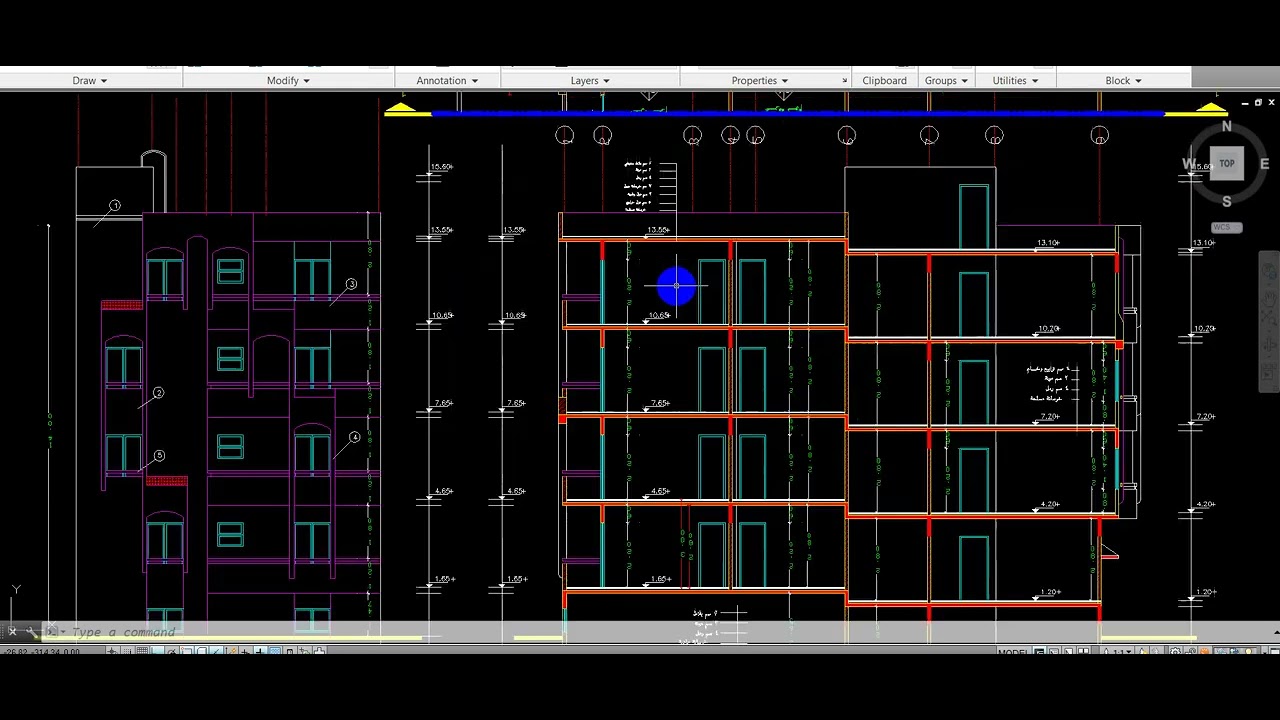The width and height of the screenshot is (1280, 720).
Task: Click the TOP face of the ViewCube
Action: [1226, 163]
